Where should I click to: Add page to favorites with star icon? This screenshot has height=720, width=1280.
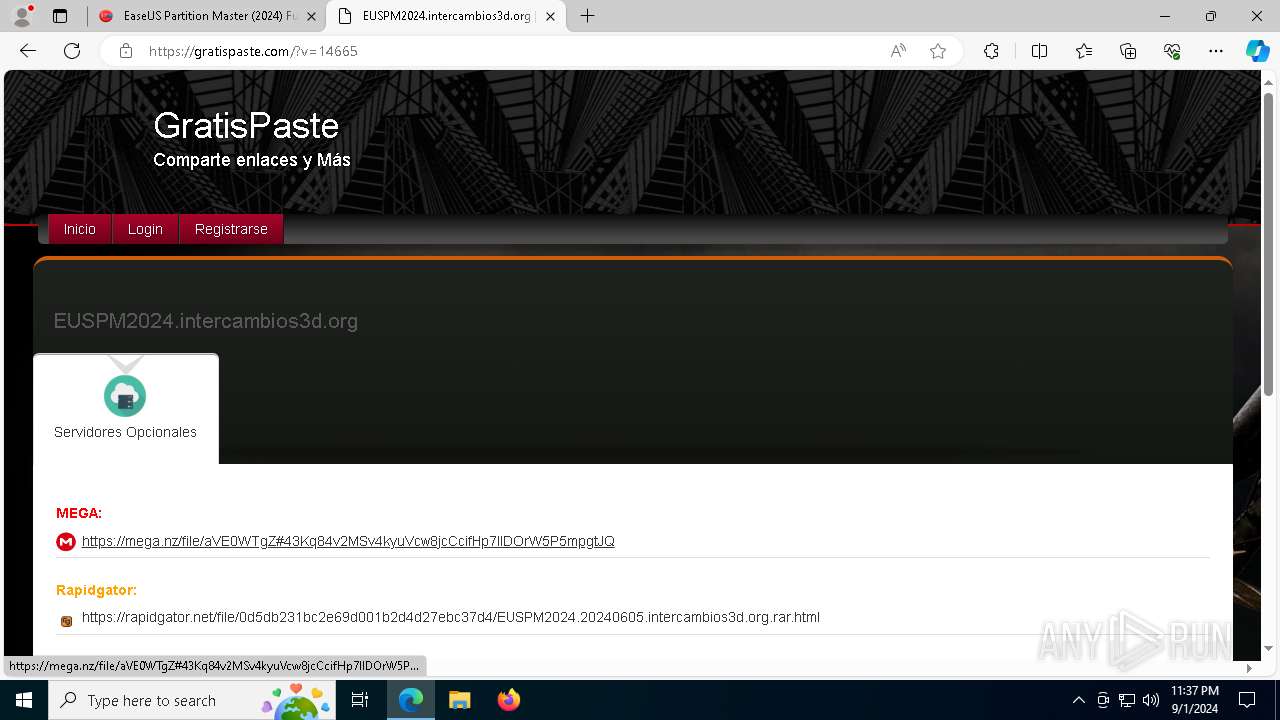pyautogui.click(x=938, y=51)
